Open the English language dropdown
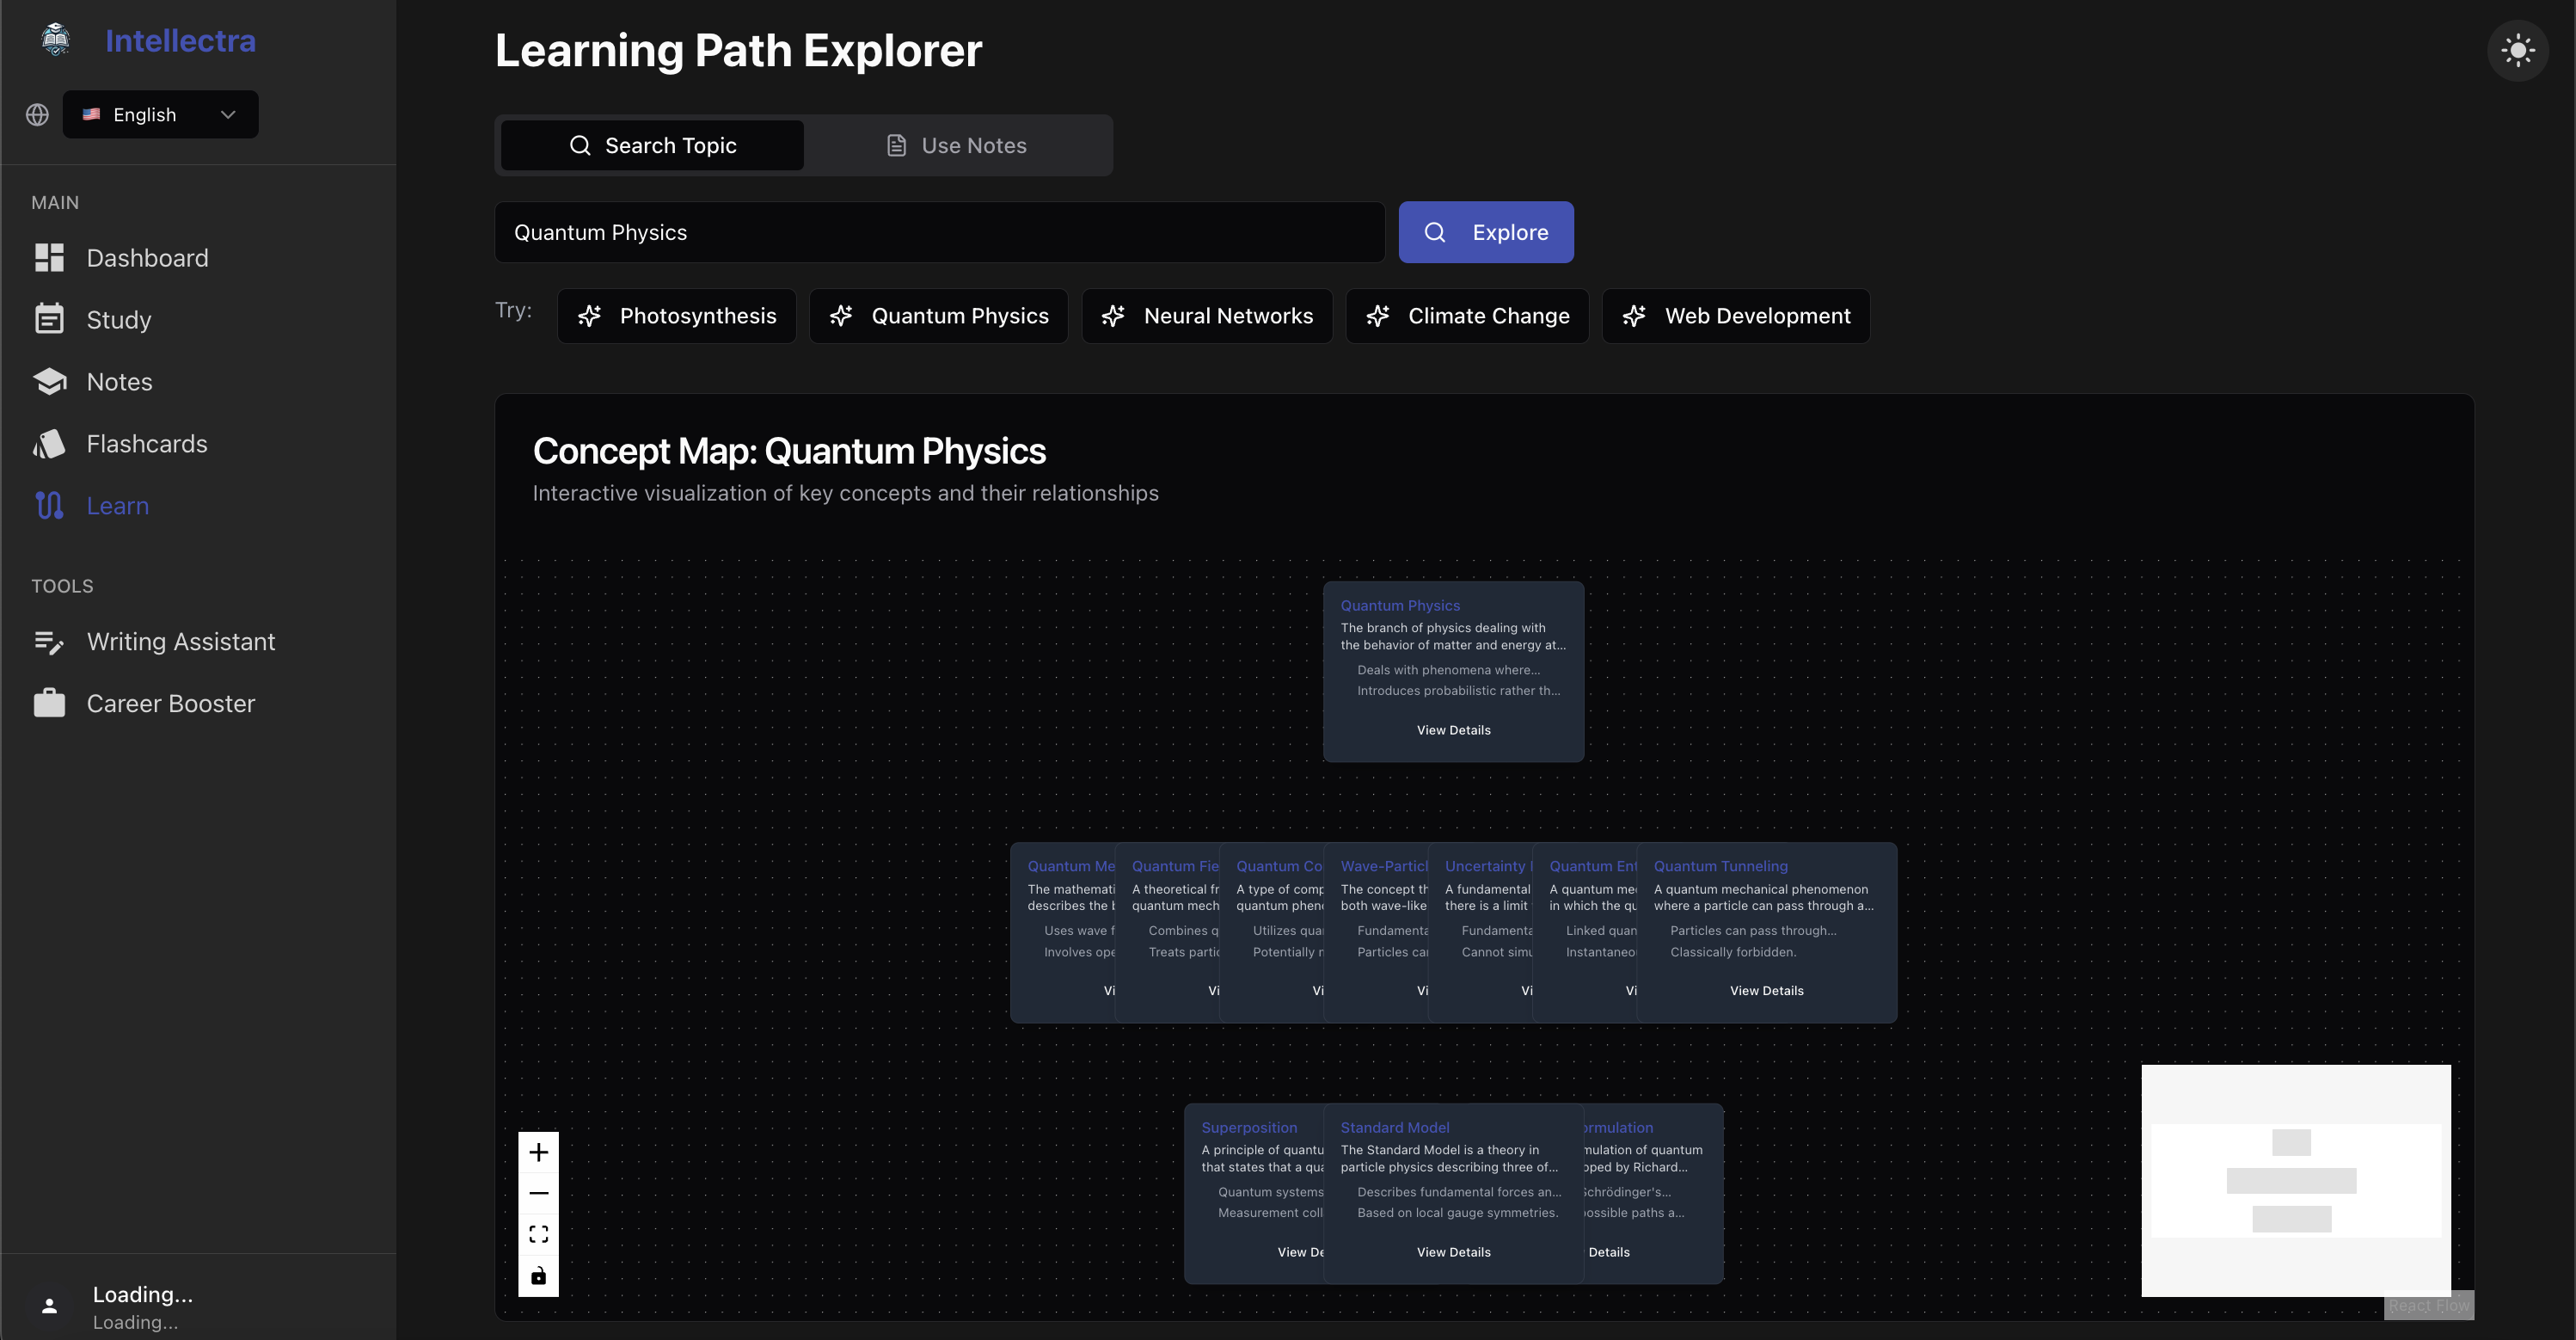 [x=160, y=114]
